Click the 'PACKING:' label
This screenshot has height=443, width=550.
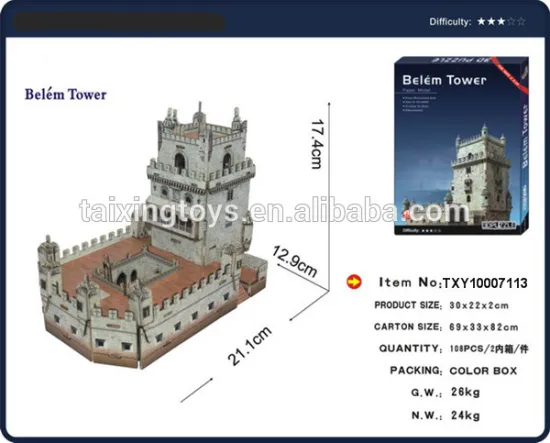coord(416,370)
